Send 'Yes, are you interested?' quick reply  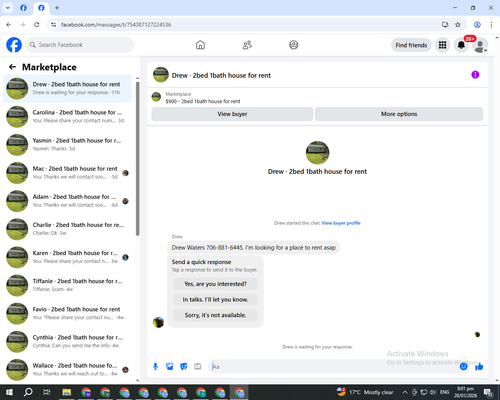click(215, 284)
